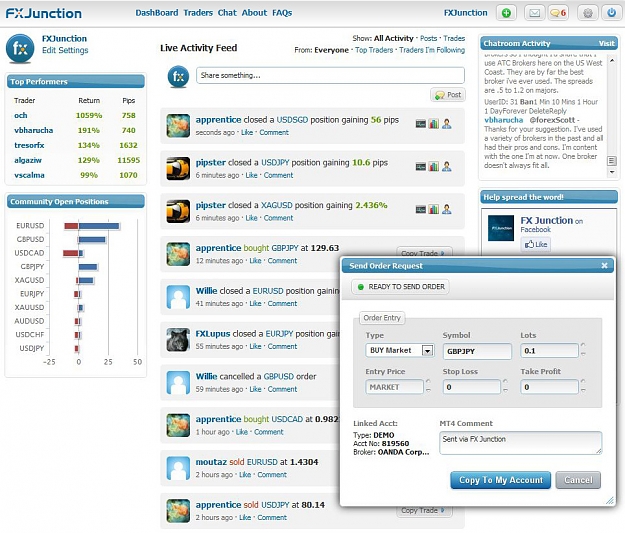Open trade terminal icon for USDJPY row
Viewport: 625px width, 533px height.
pos(421,167)
